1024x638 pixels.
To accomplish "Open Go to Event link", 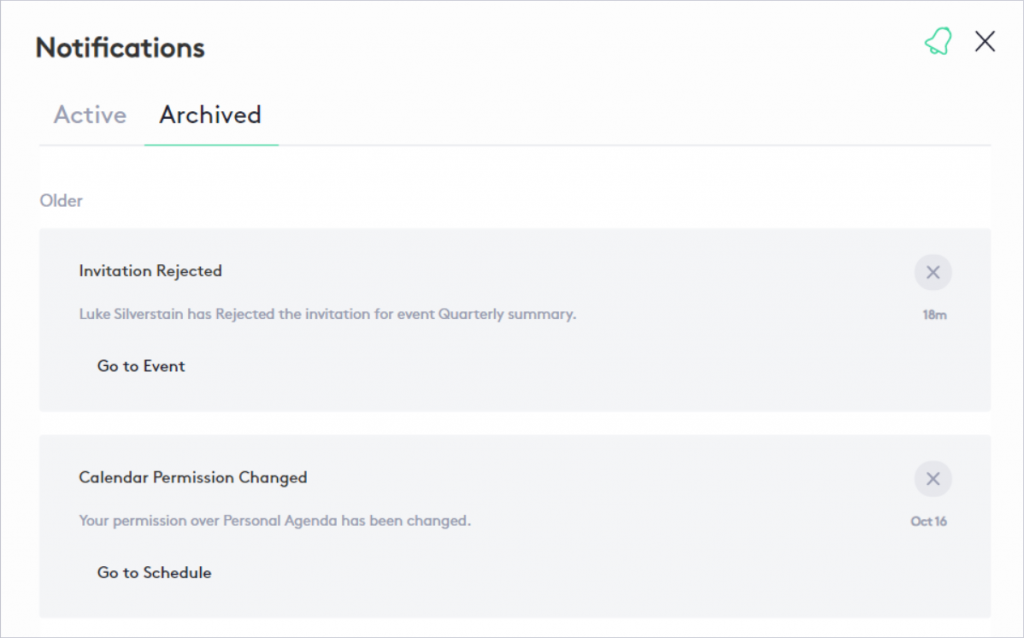I will [x=141, y=366].
